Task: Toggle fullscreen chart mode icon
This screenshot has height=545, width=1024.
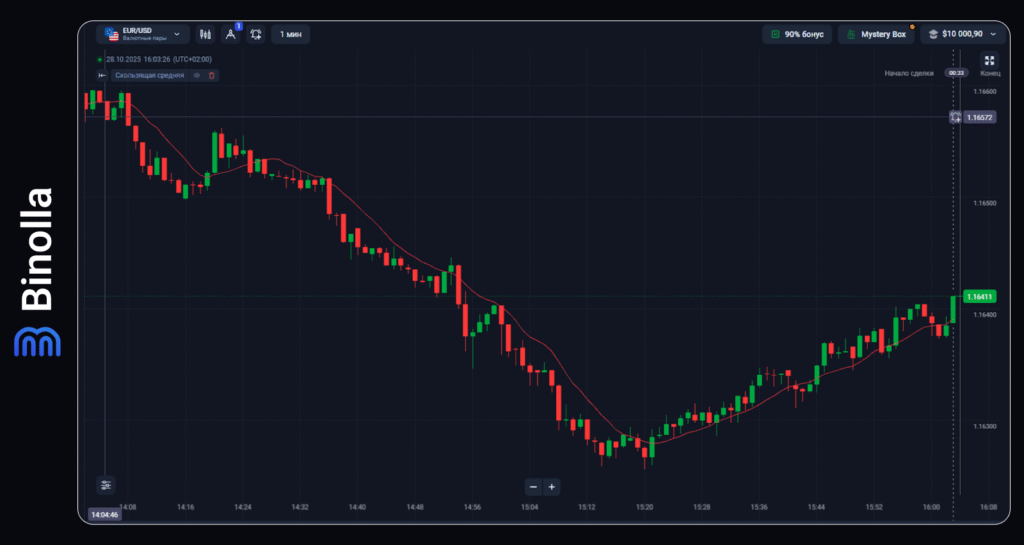Action: [989, 61]
